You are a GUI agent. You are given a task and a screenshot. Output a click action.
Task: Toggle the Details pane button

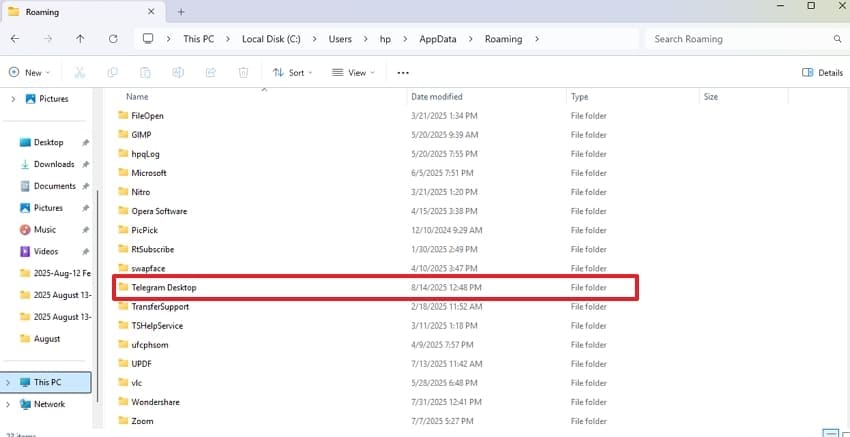pyautogui.click(x=822, y=73)
